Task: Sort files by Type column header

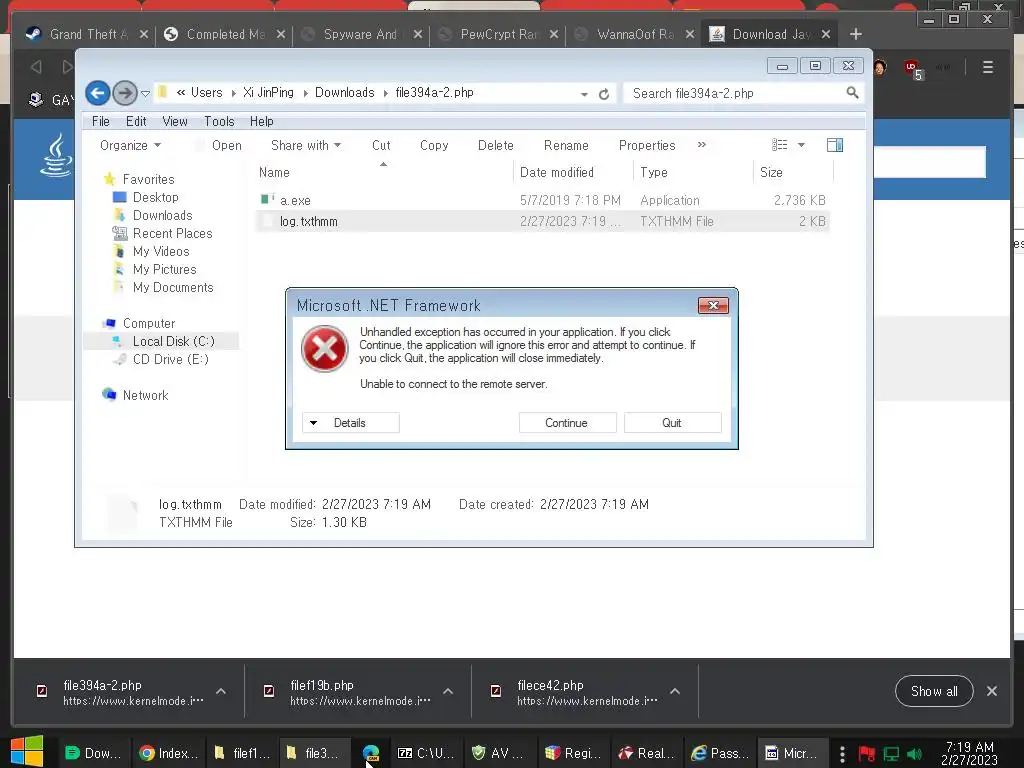Action: pyautogui.click(x=692, y=172)
